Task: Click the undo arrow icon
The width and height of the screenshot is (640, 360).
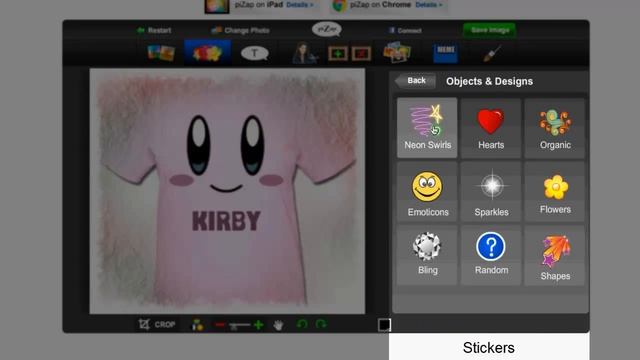Action: coord(302,324)
